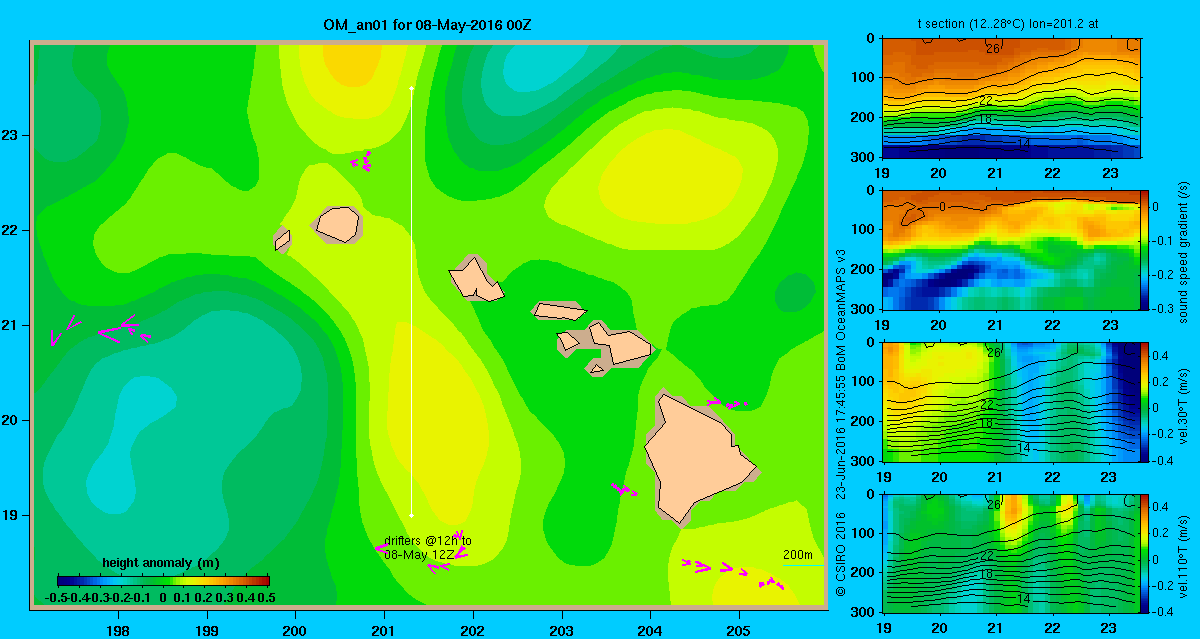Click the green middle of height anomaly colorbar
This screenshot has height=639, width=1200.
tap(164, 580)
